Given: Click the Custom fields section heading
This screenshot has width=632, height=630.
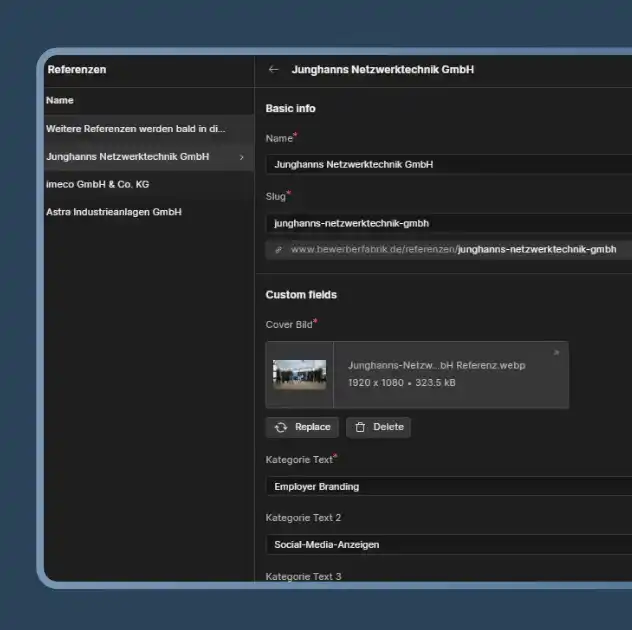Looking at the screenshot, I should tap(301, 295).
